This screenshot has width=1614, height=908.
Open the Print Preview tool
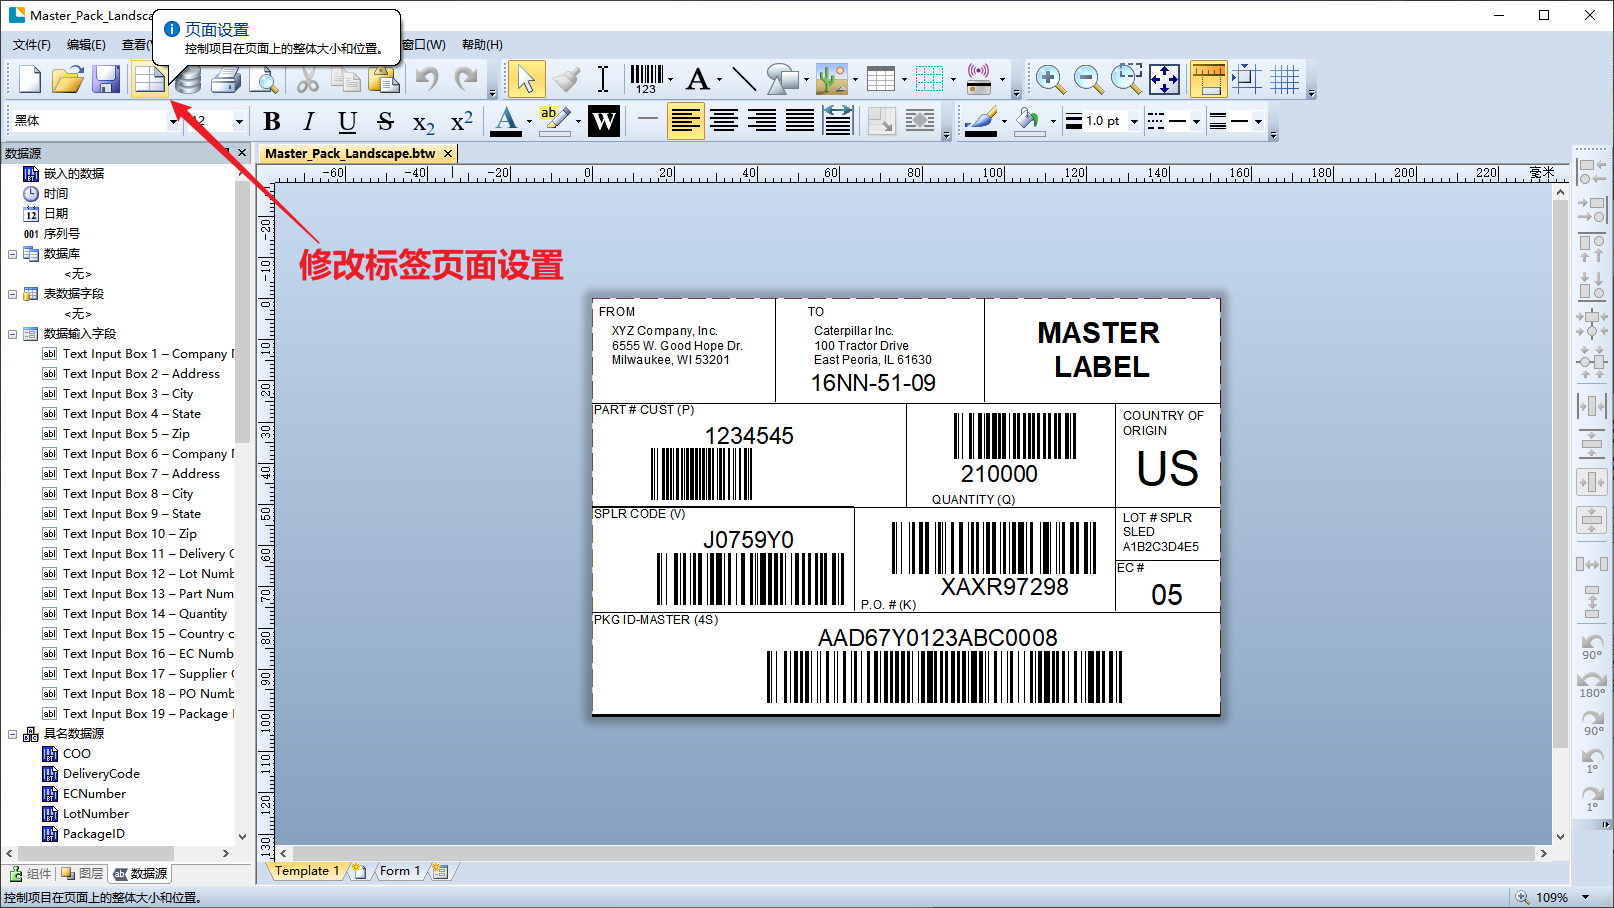(x=265, y=79)
